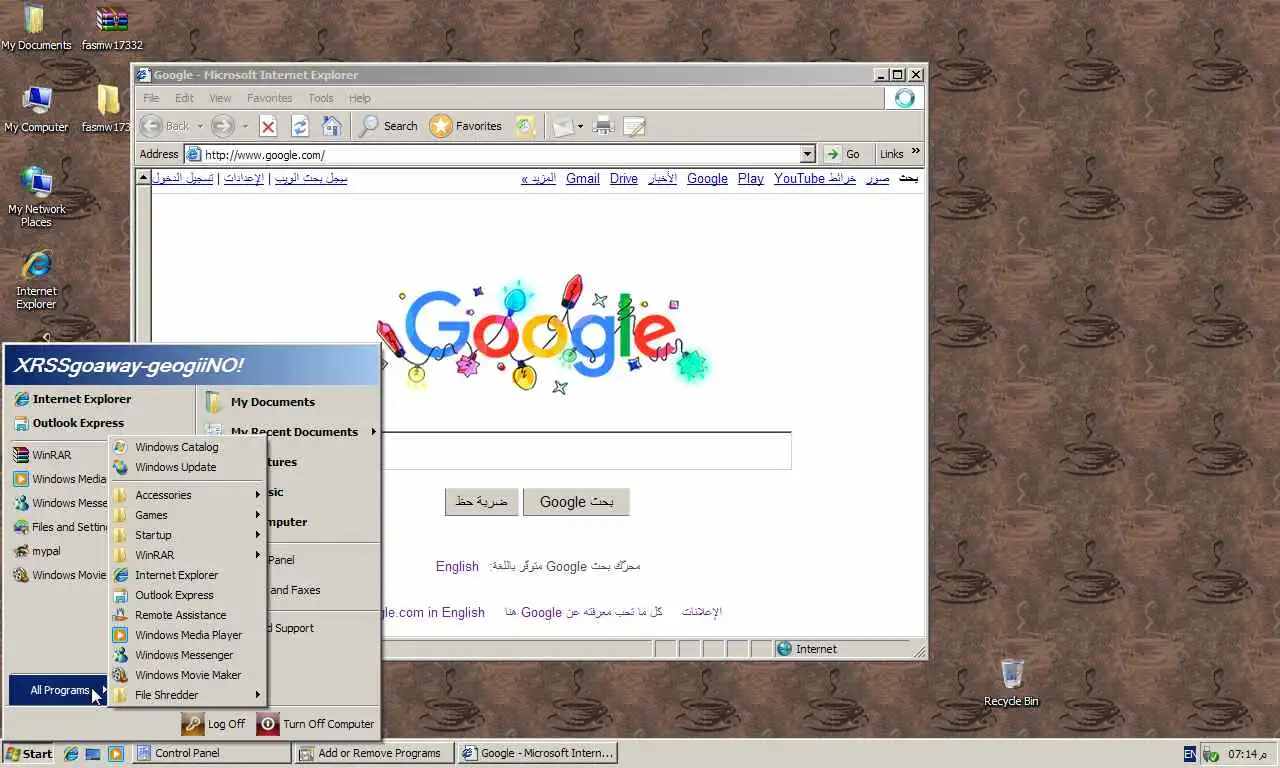Screen dimensions: 1280x768
Task: Open the View menu in Internet Explorer
Action: tap(220, 98)
